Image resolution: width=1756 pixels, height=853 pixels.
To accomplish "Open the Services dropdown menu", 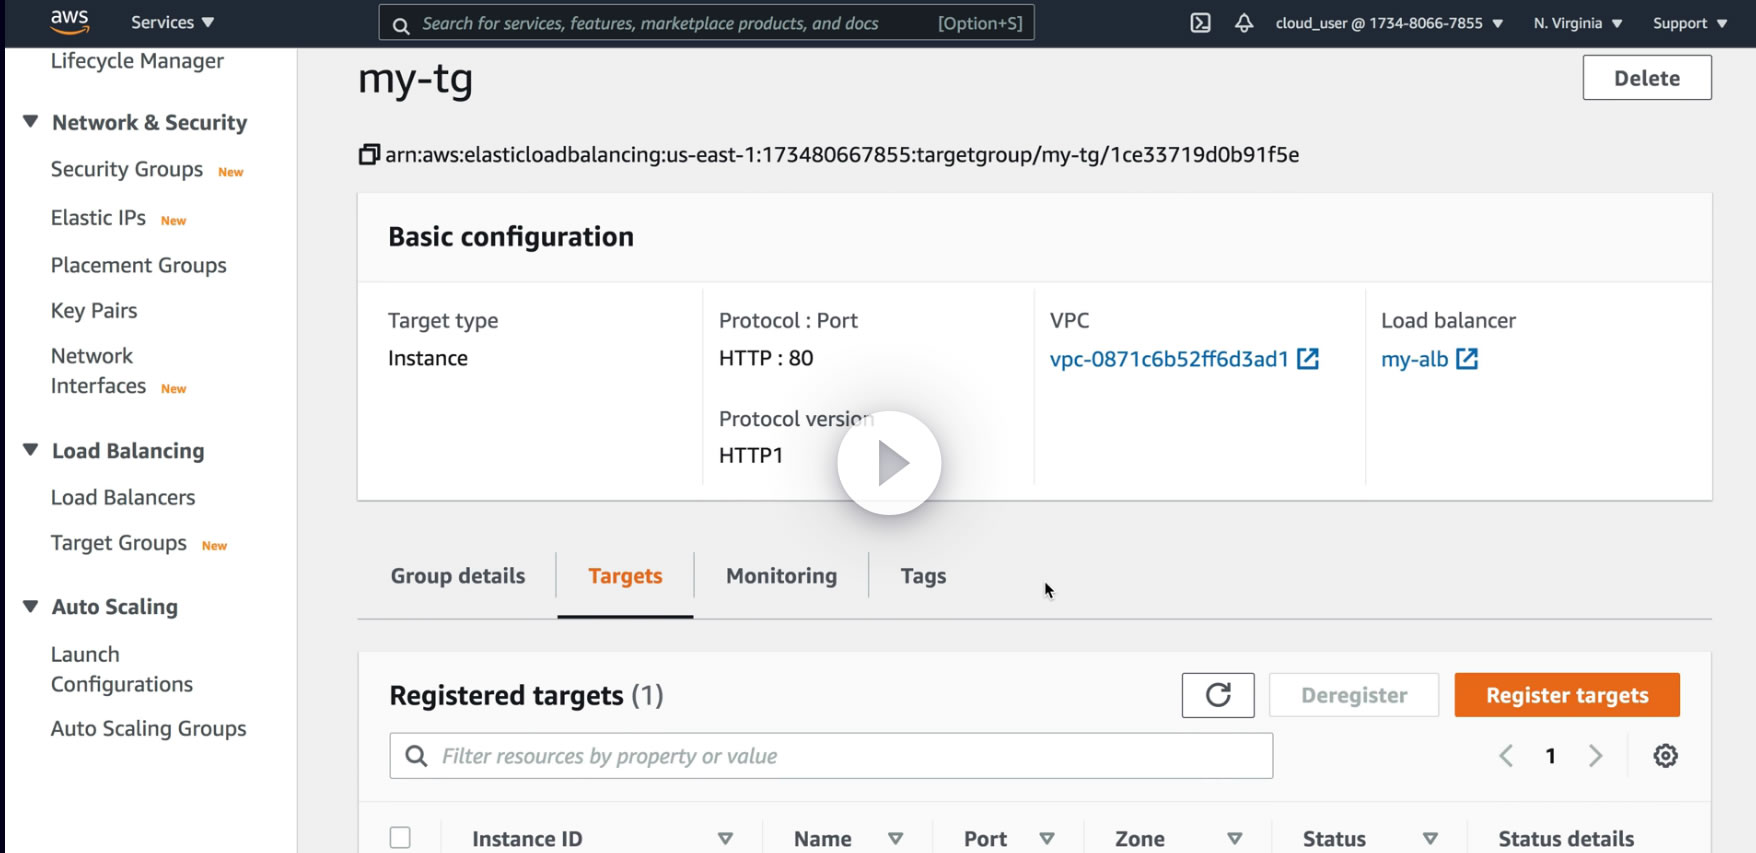I will click(172, 22).
